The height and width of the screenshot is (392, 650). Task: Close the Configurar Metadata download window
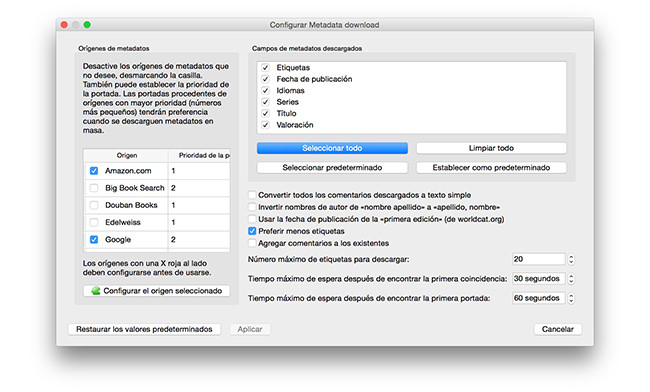64,25
